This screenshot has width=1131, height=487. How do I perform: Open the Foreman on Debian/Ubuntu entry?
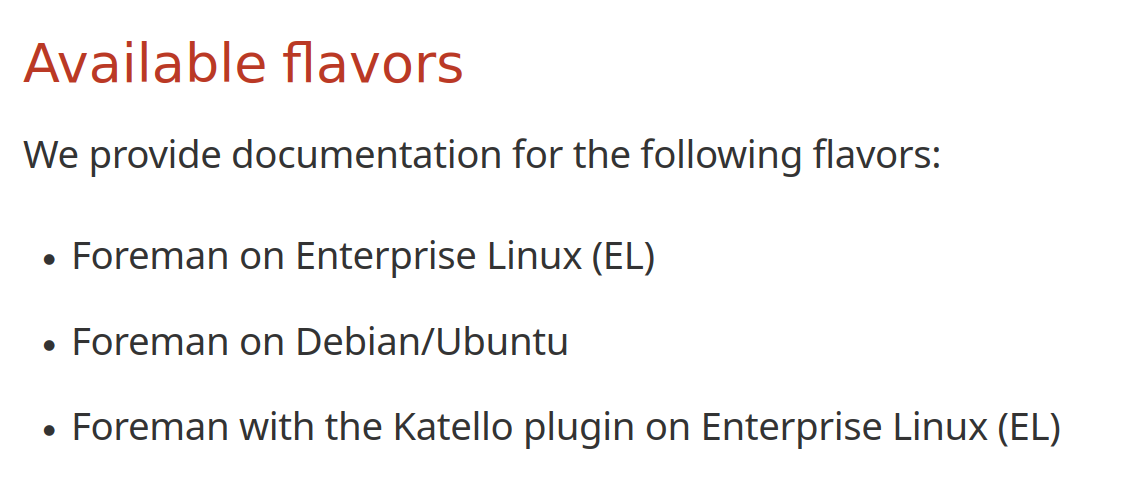tap(320, 341)
